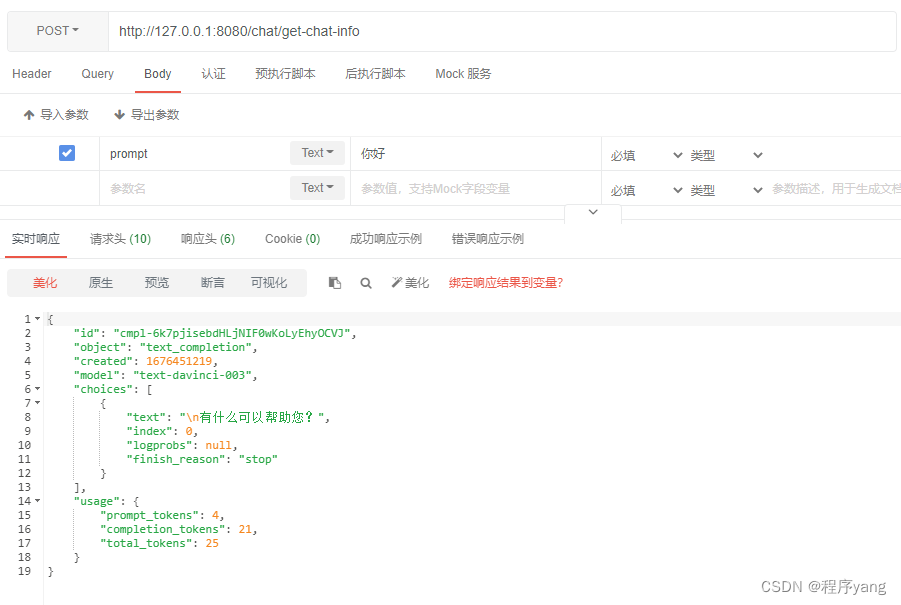Switch to the Query tab
The height and width of the screenshot is (605, 901).
click(x=98, y=74)
